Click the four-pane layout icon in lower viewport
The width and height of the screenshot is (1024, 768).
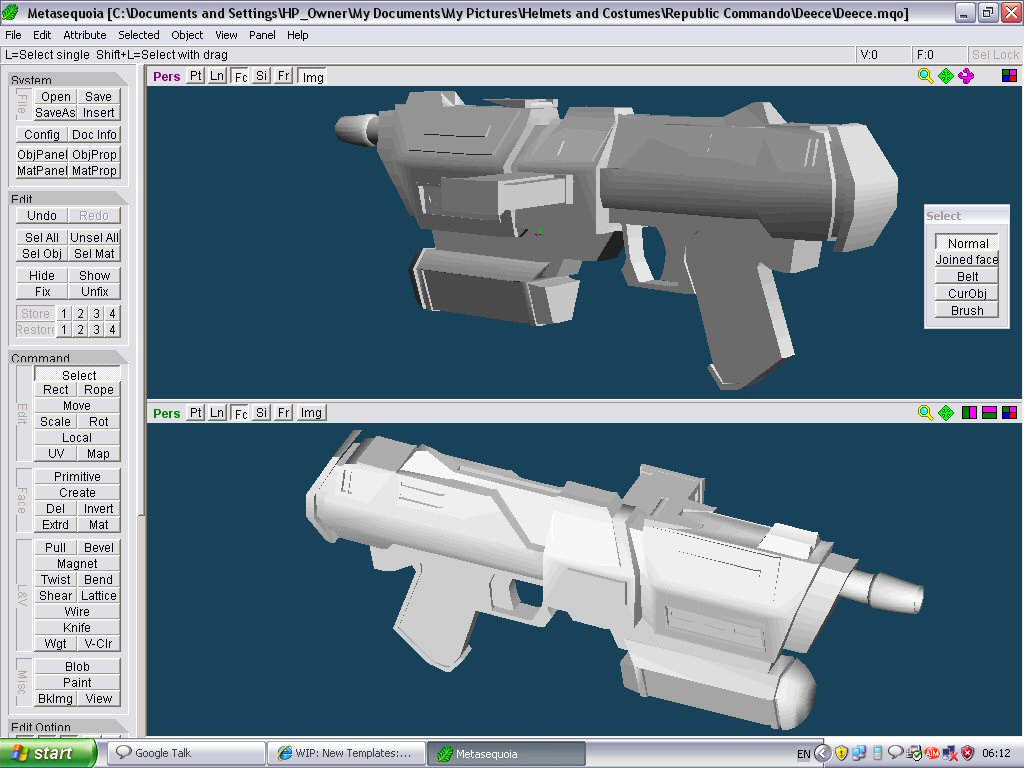(x=1009, y=412)
